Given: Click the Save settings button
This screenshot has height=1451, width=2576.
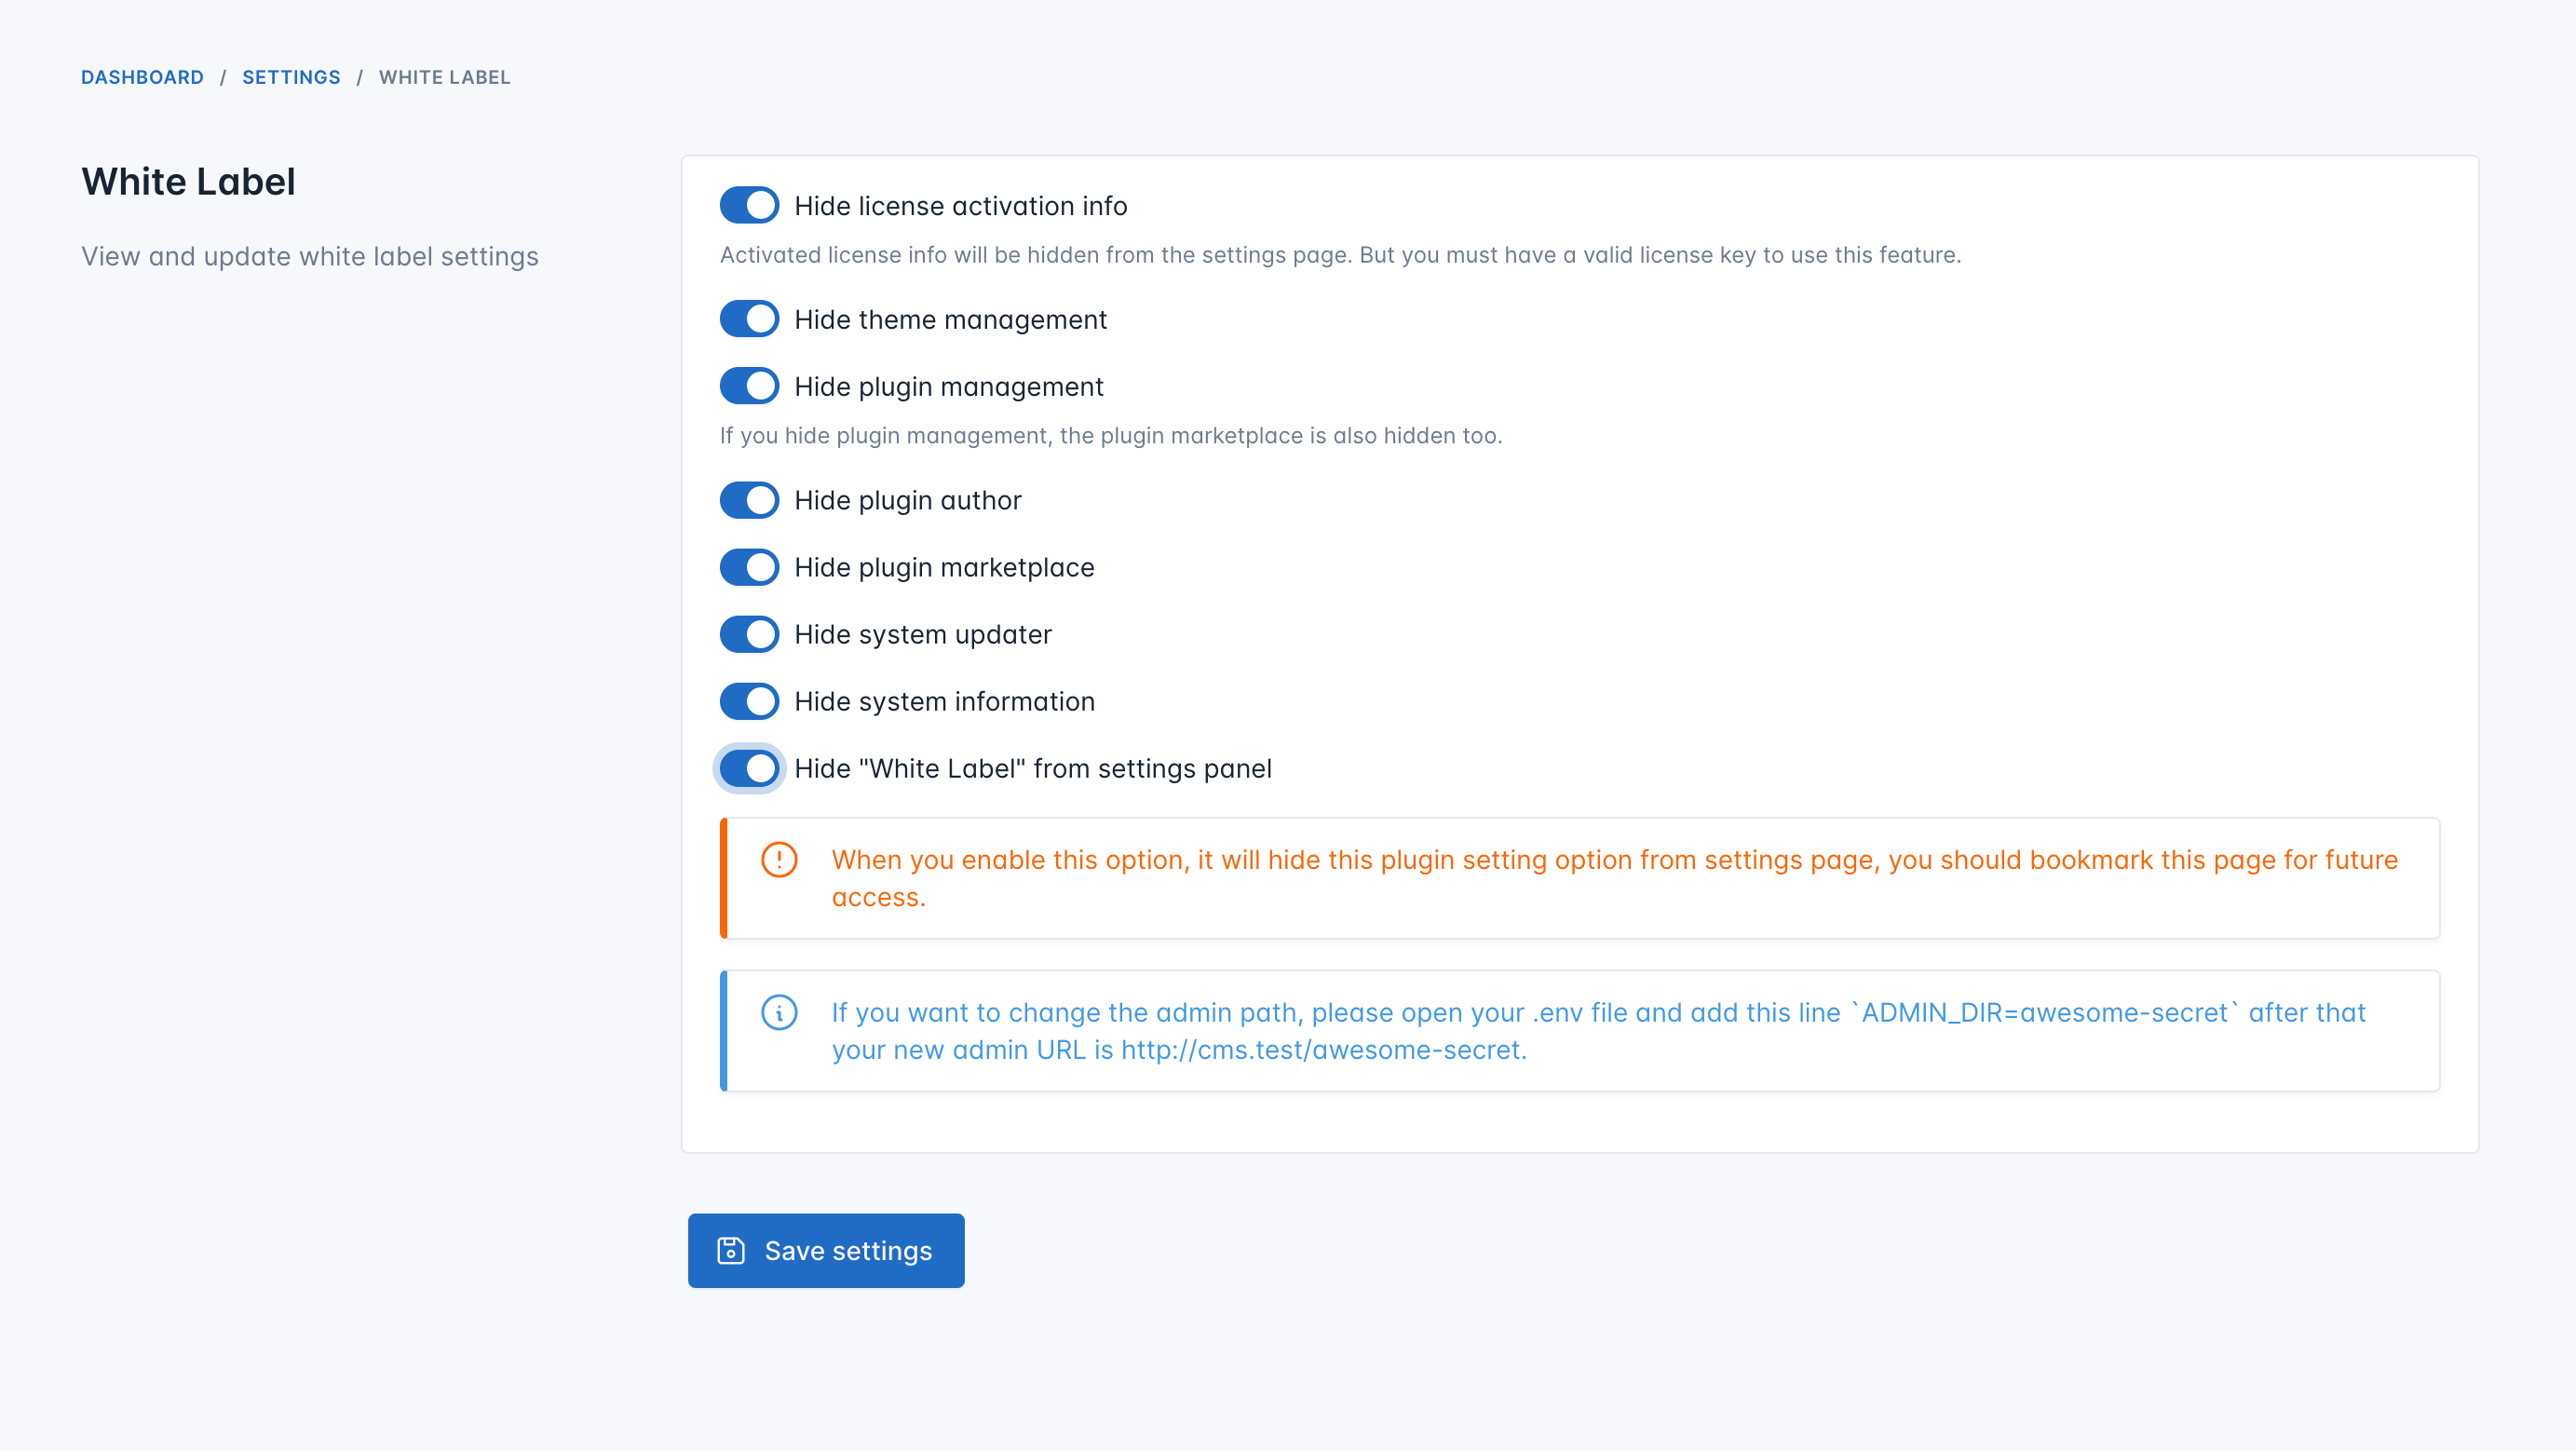Looking at the screenshot, I should [826, 1251].
